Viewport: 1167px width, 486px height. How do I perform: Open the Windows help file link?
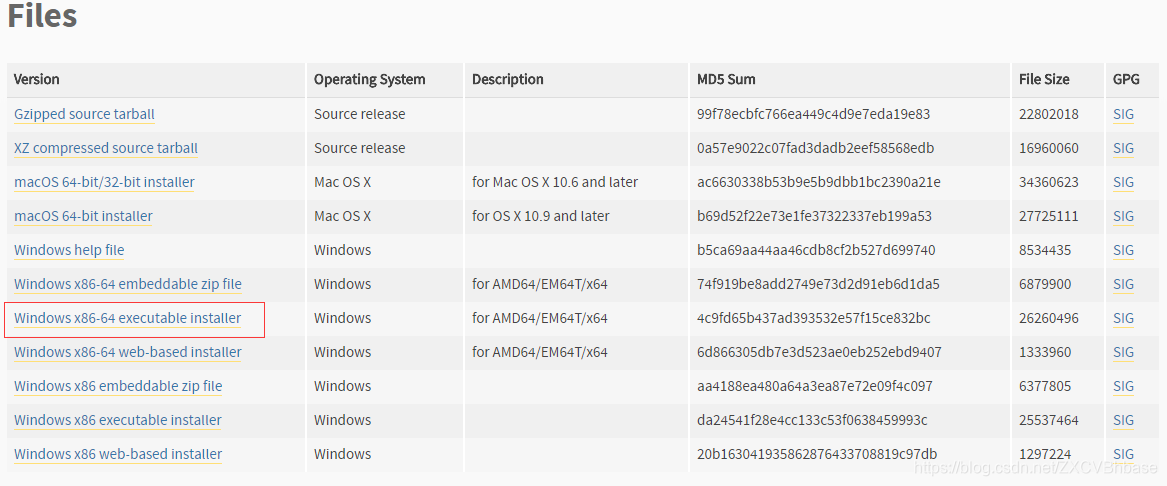pos(69,250)
